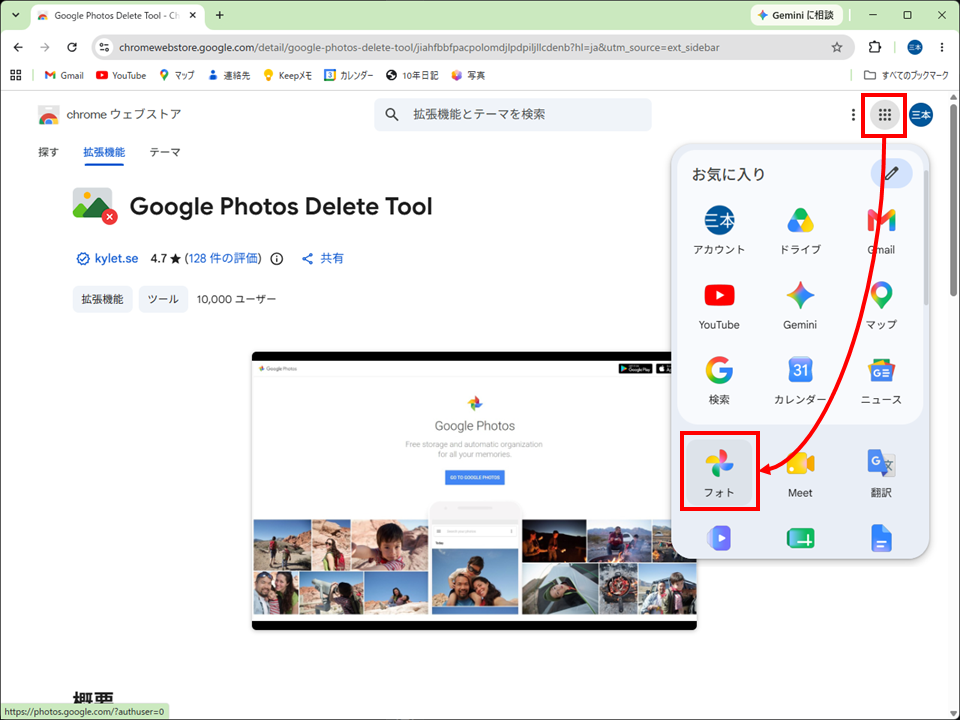
Task: Open Meet from the apps panel
Action: pos(800,473)
